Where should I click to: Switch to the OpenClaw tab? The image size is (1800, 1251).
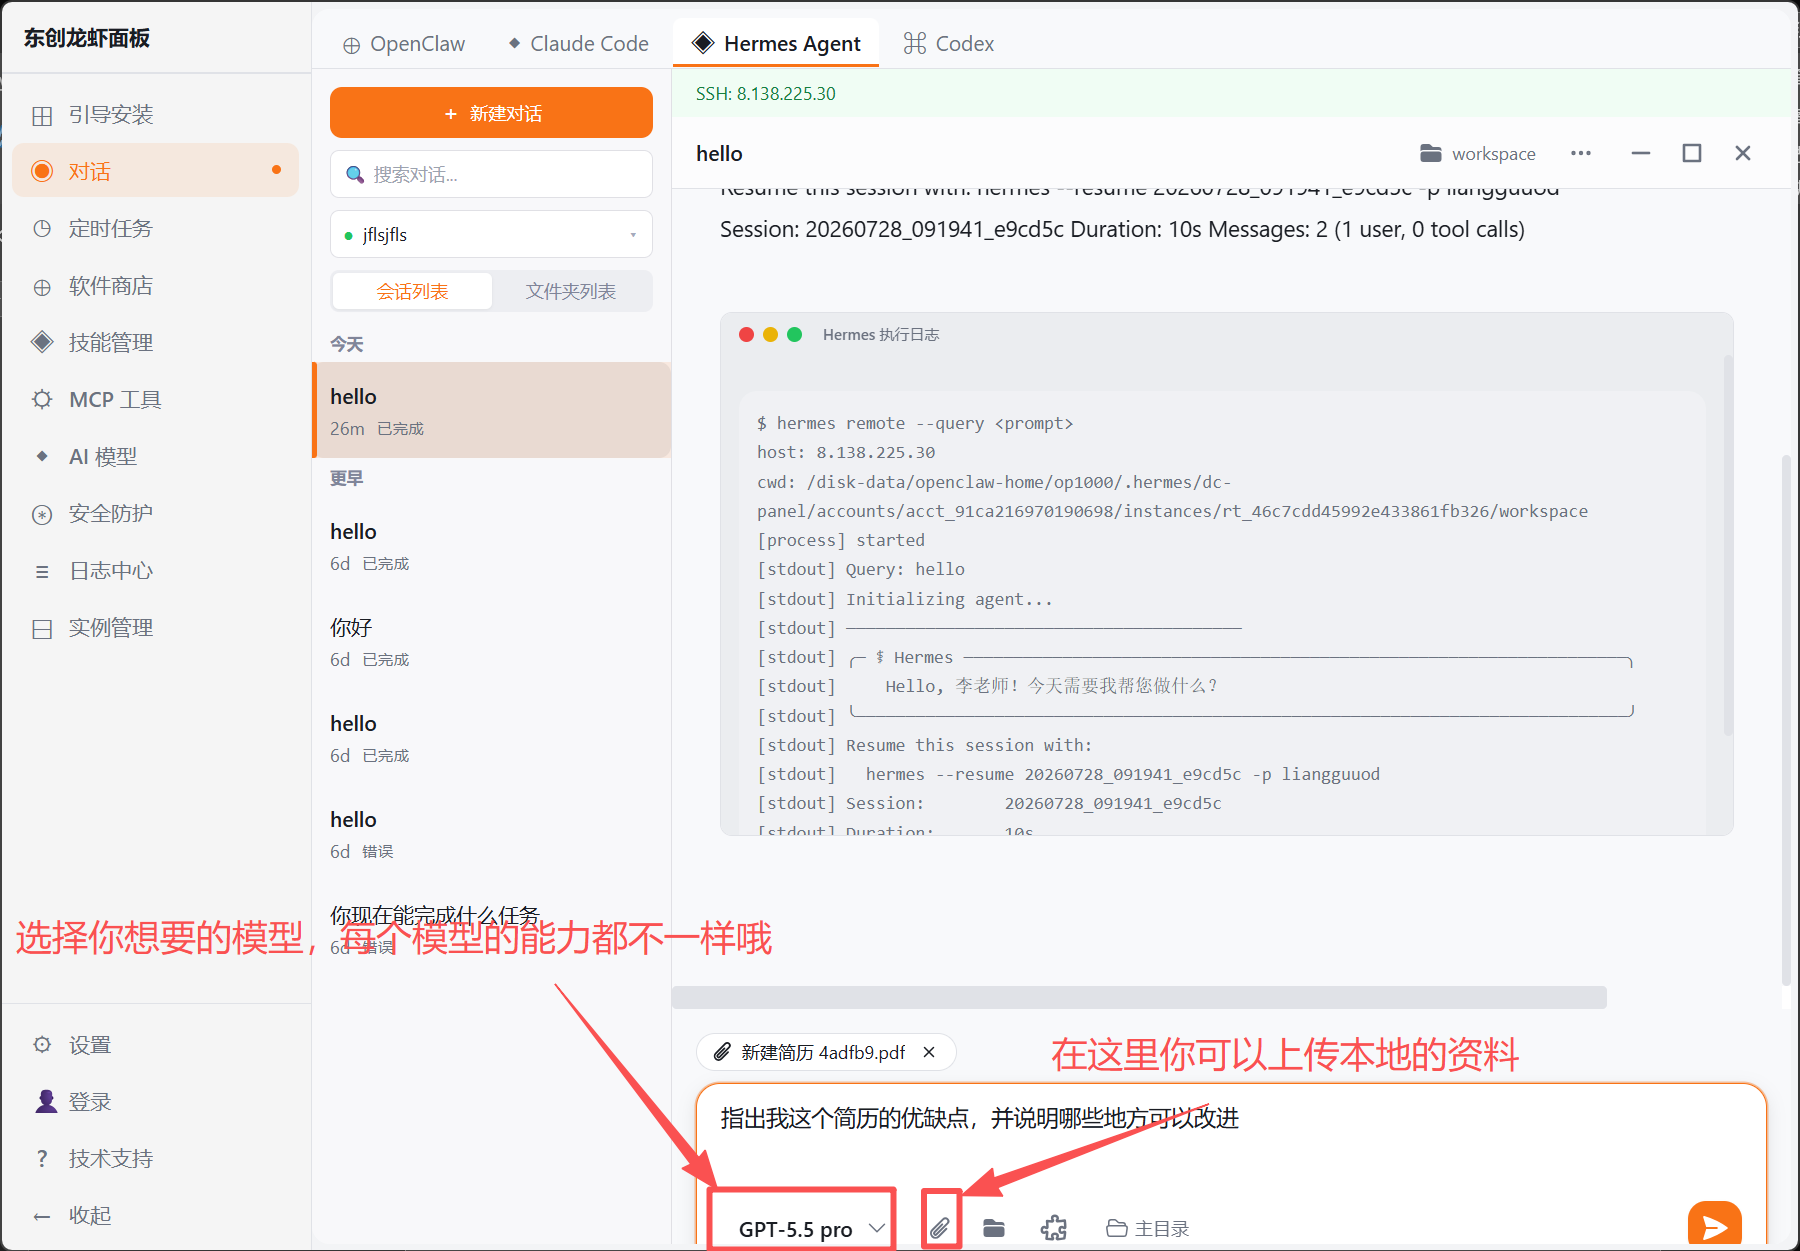click(404, 44)
